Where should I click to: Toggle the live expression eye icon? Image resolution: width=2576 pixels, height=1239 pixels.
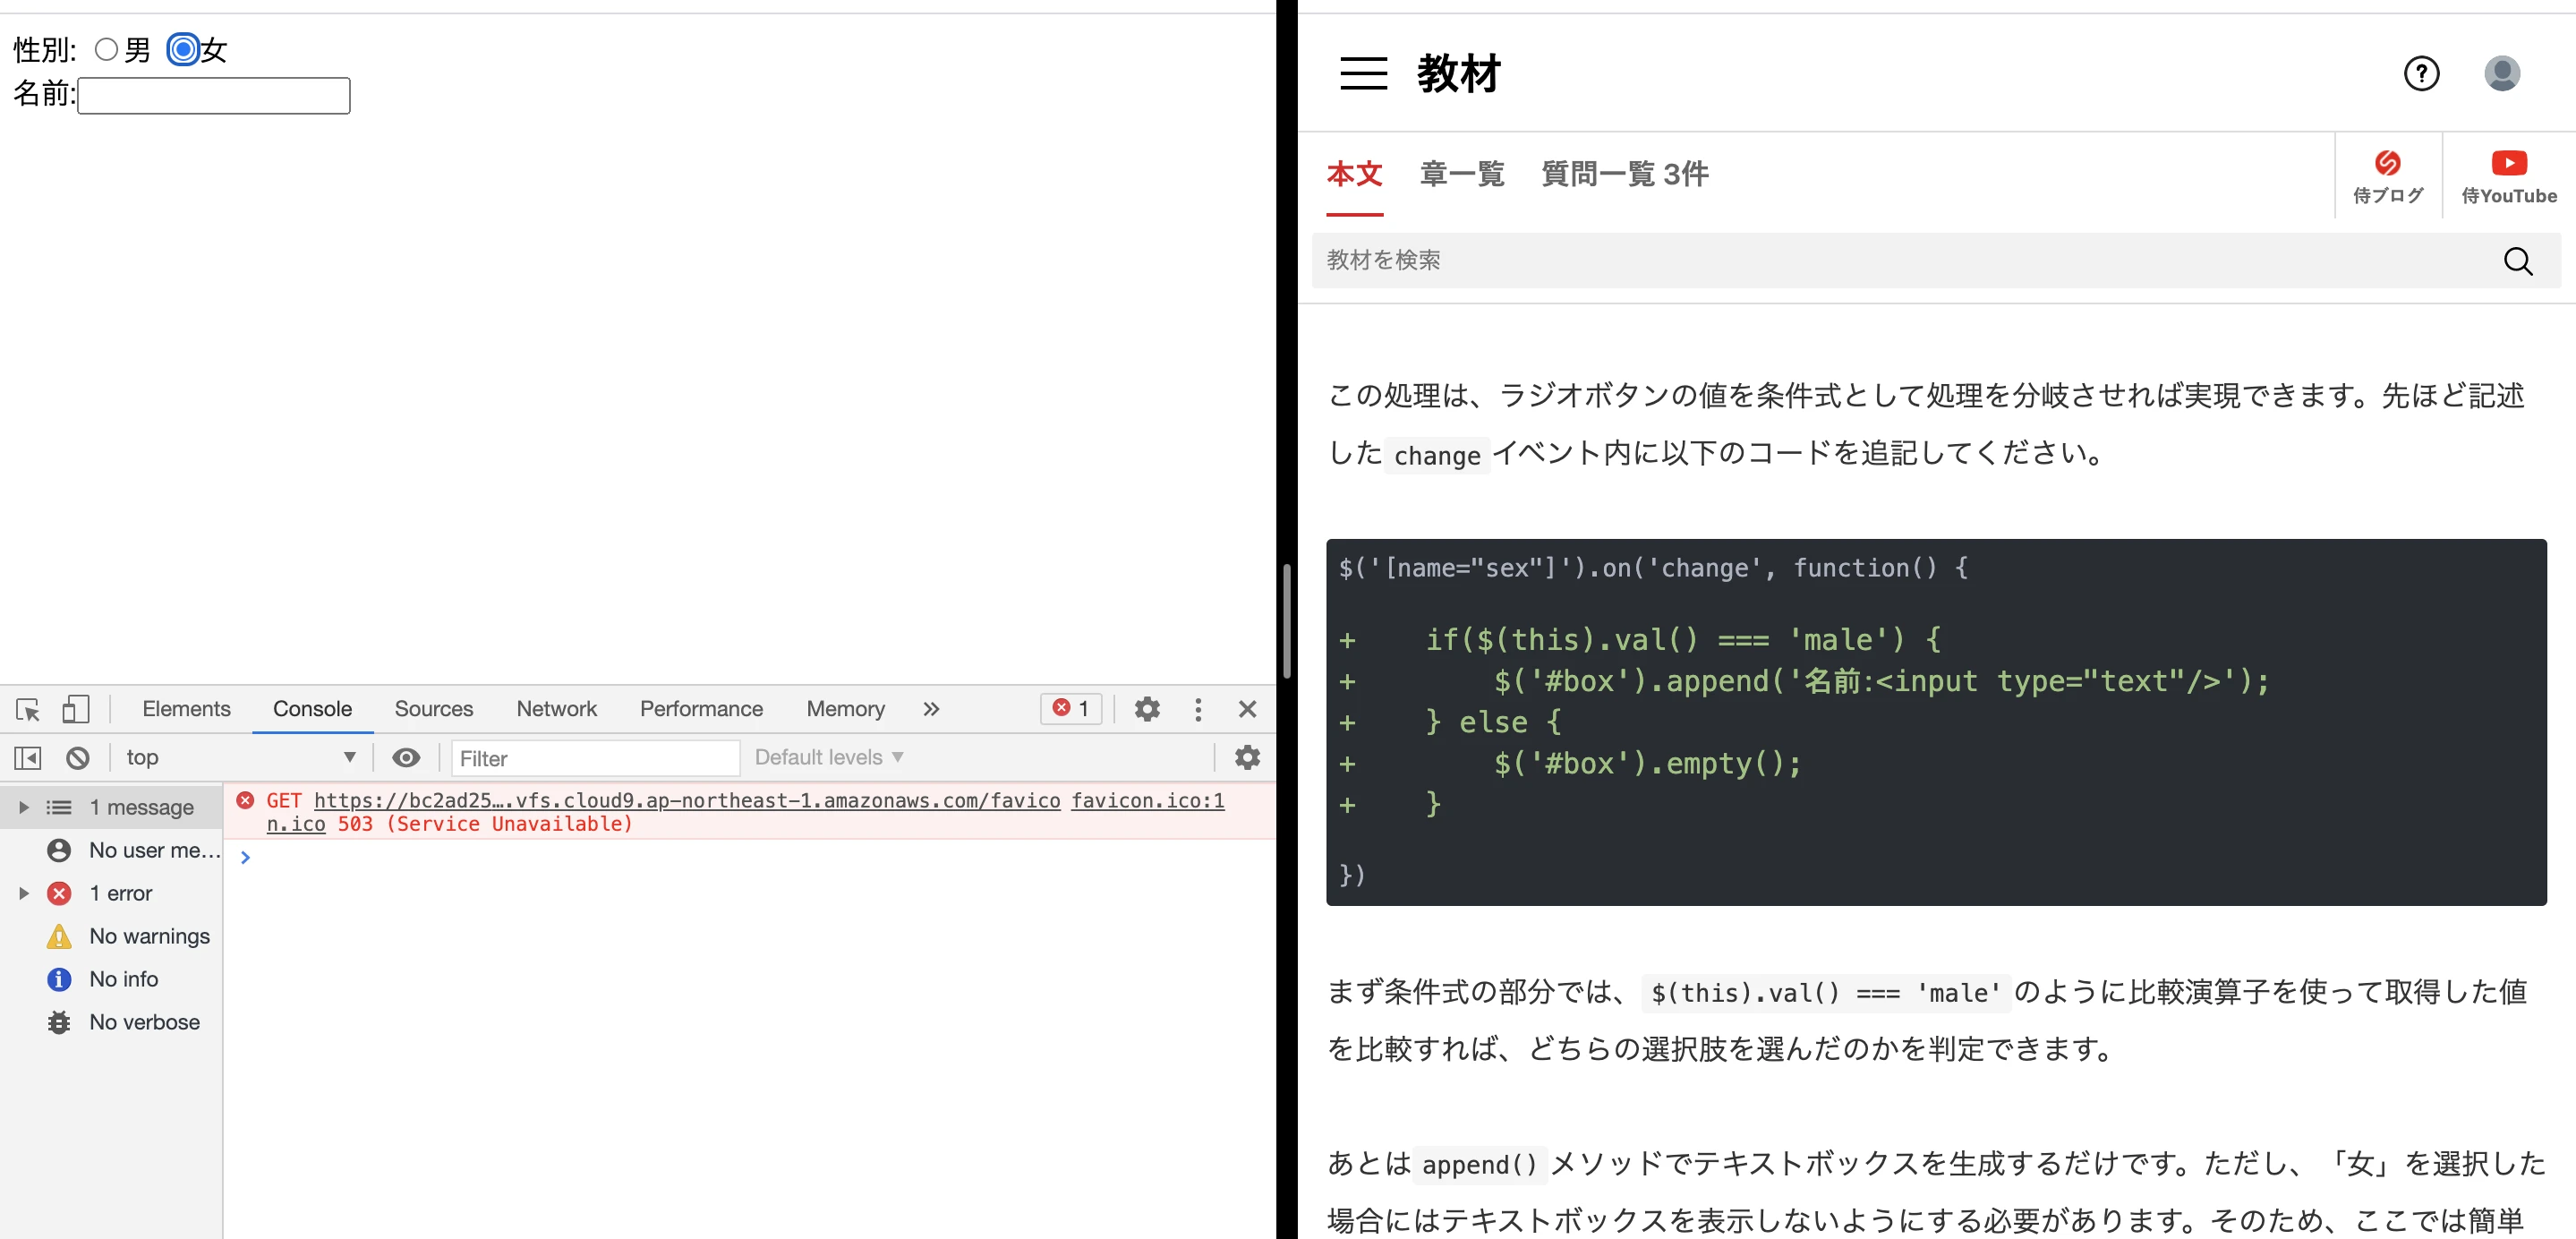(x=406, y=758)
